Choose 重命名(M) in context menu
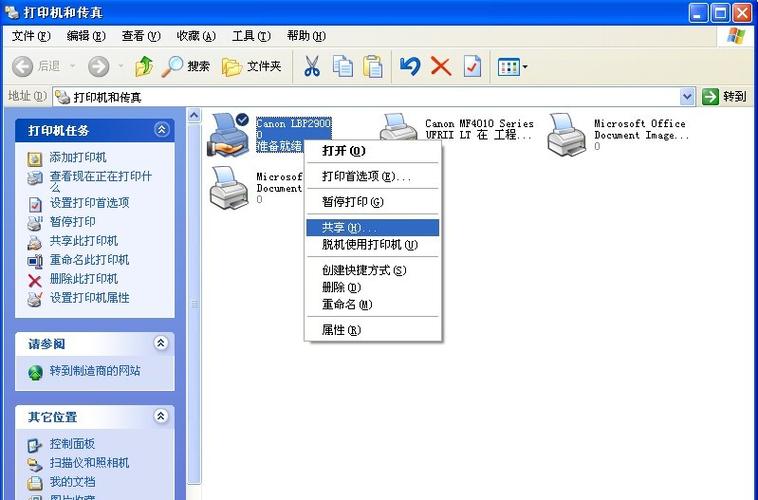 pyautogui.click(x=373, y=305)
